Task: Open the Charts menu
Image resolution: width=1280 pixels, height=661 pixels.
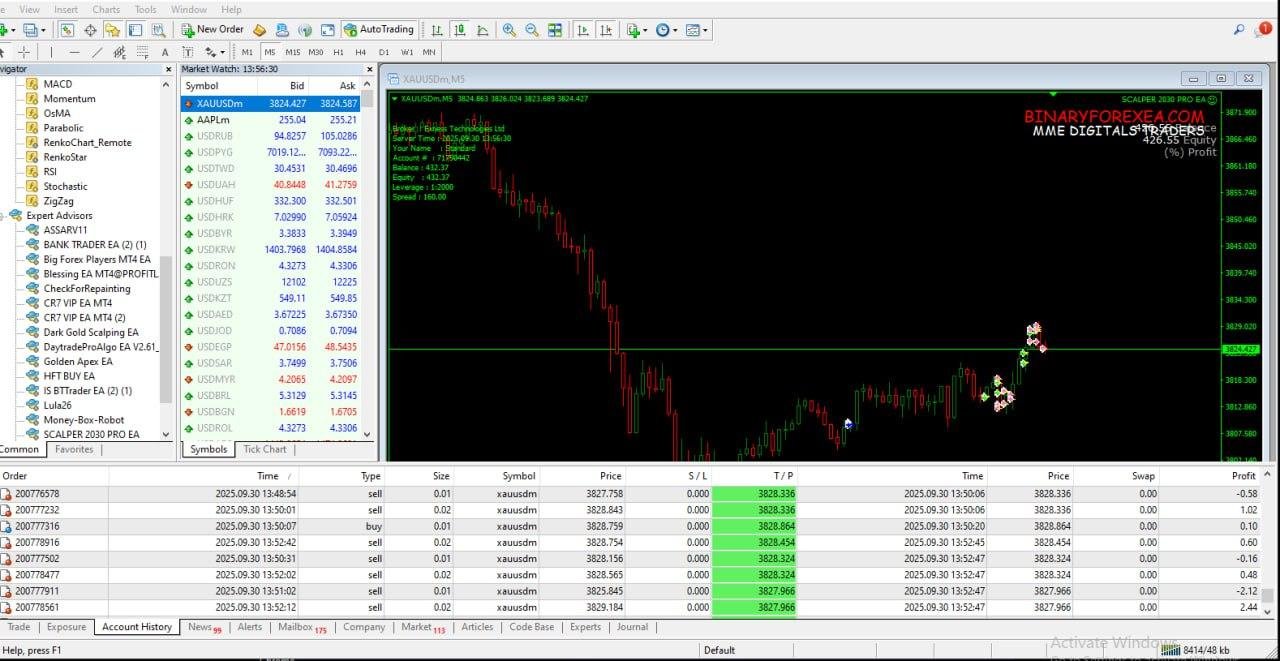Action: (106, 9)
